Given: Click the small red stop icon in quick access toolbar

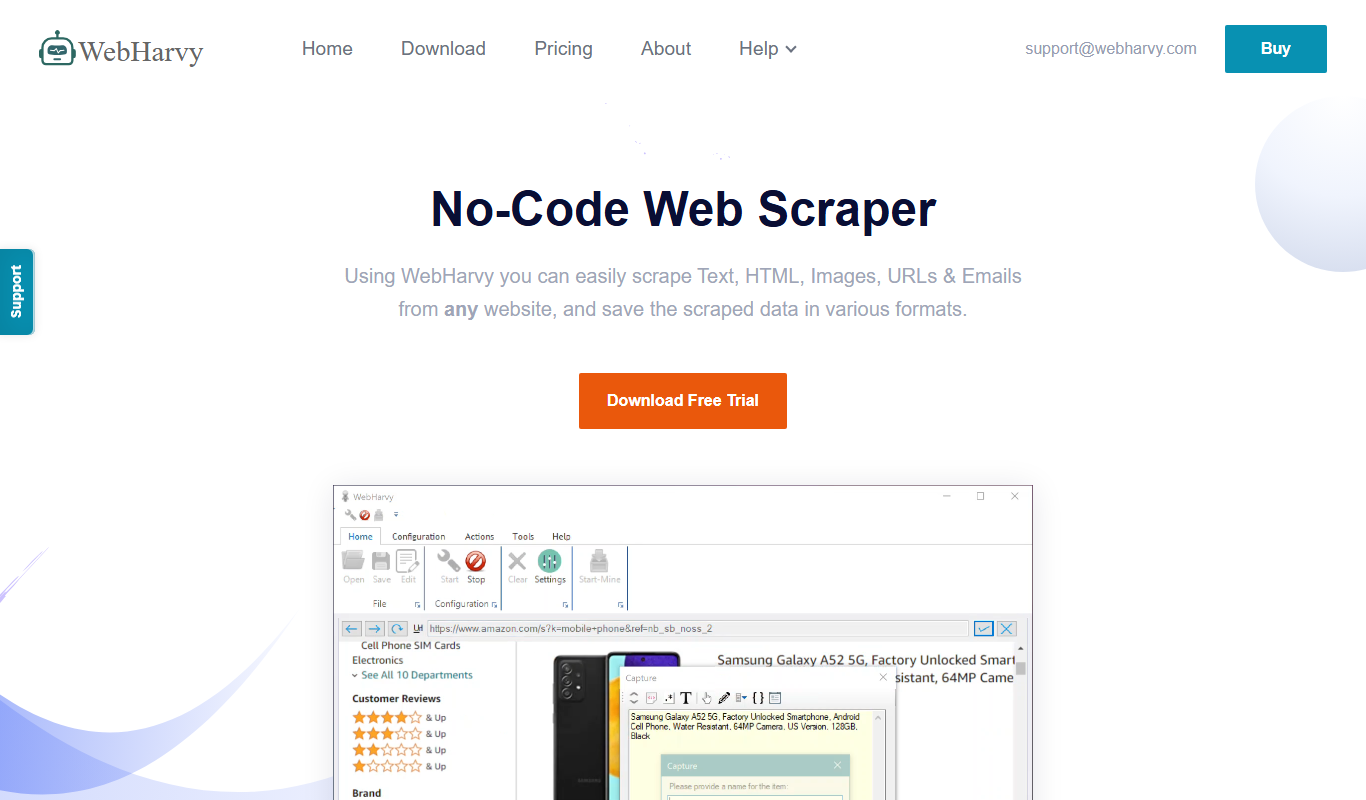Looking at the screenshot, I should (364, 515).
